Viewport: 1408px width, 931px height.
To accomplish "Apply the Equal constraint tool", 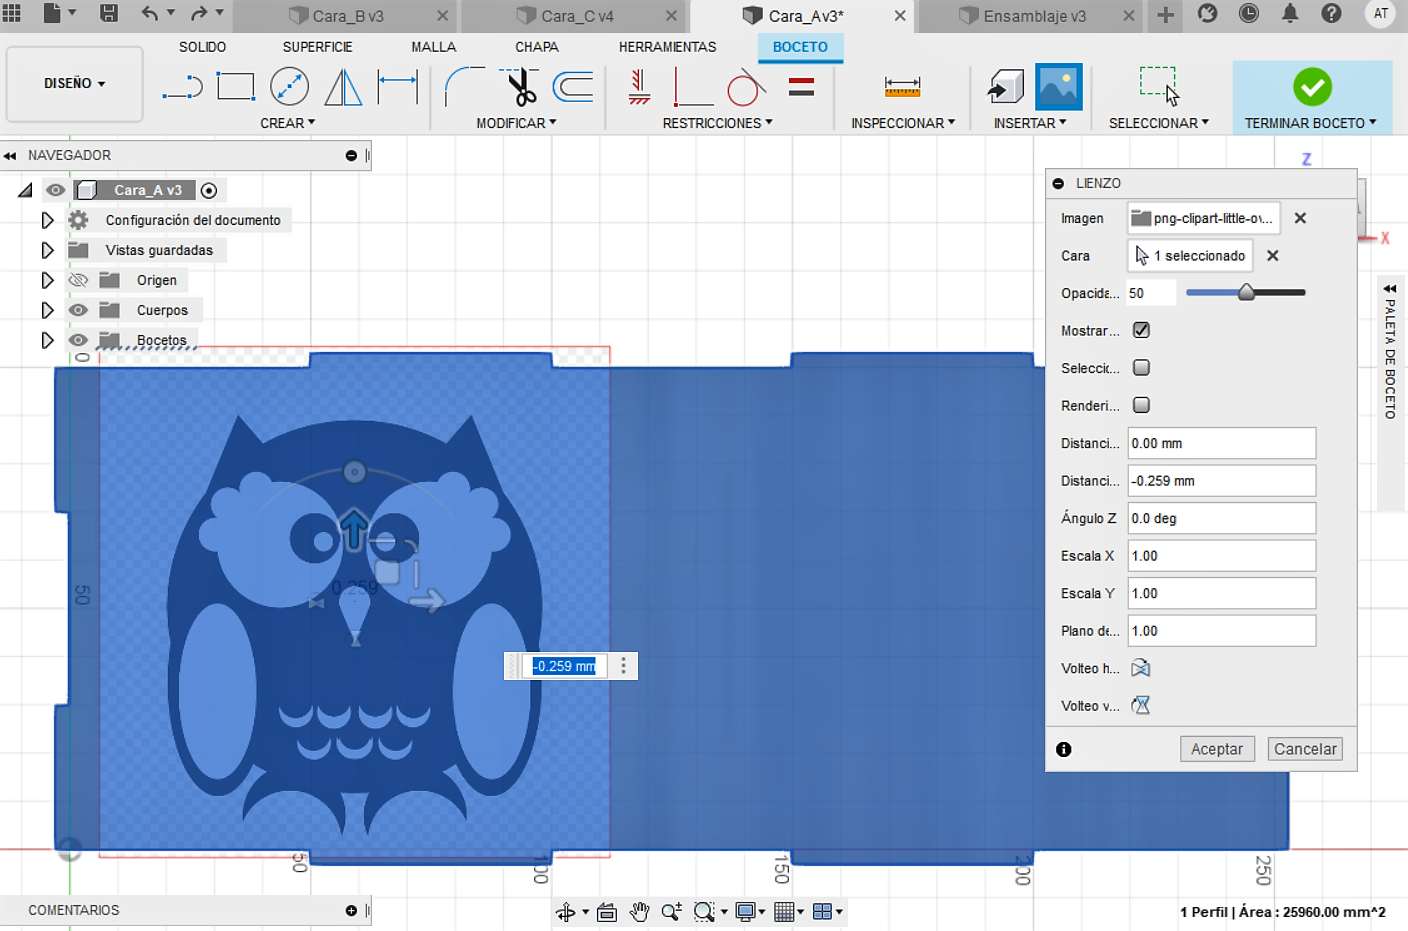I will [x=801, y=87].
